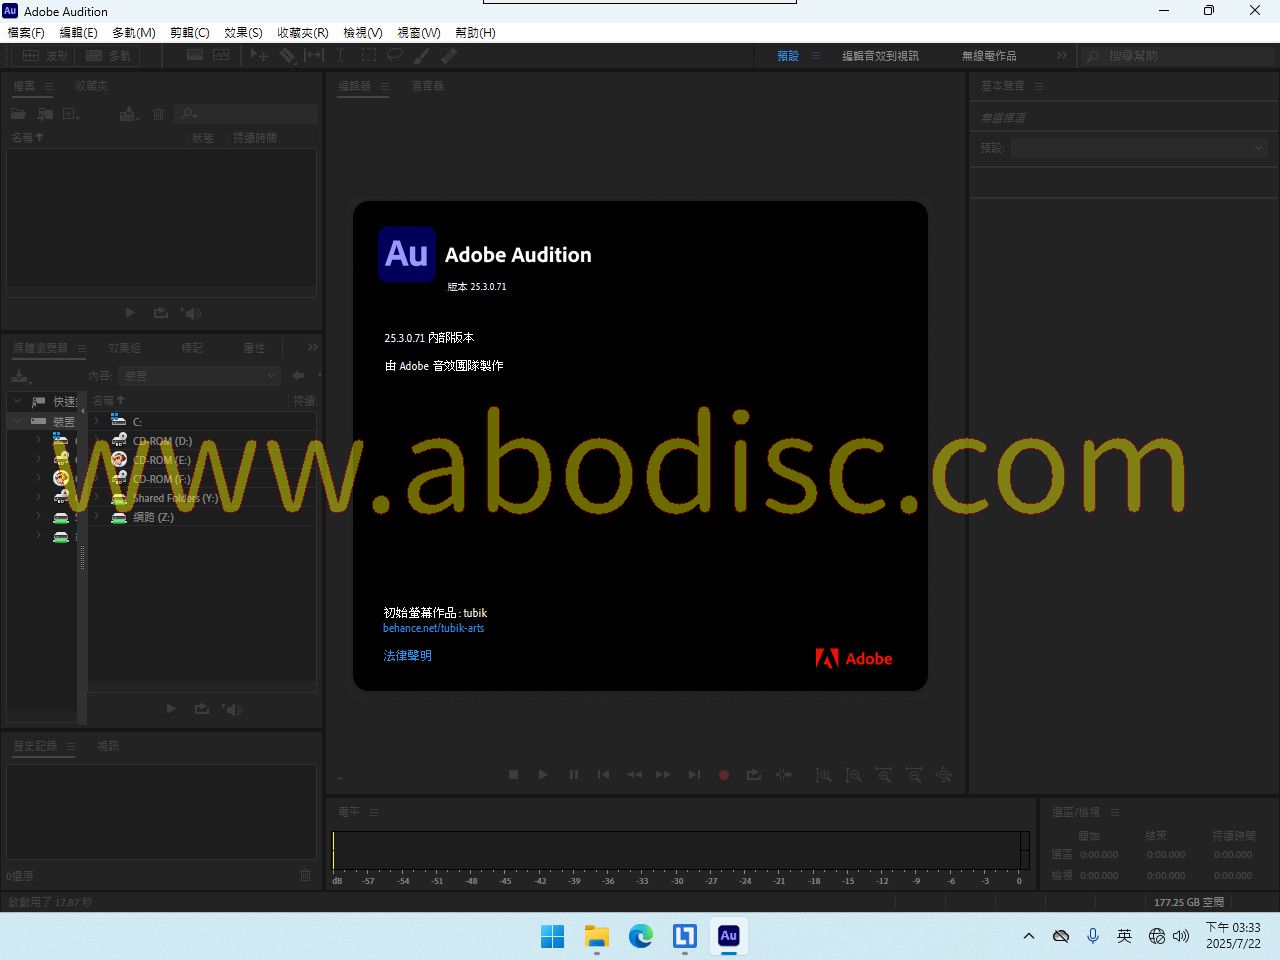Switch to the 標記 tab

click(x=192, y=348)
